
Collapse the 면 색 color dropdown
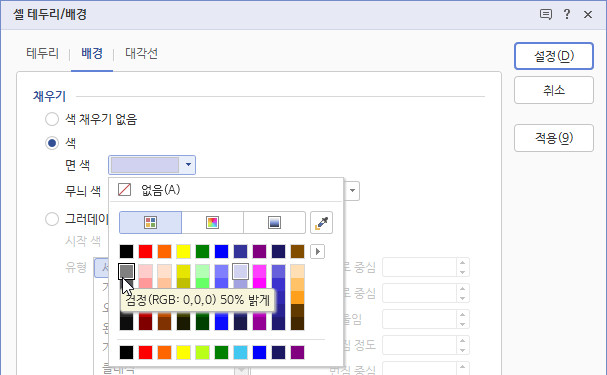188,165
